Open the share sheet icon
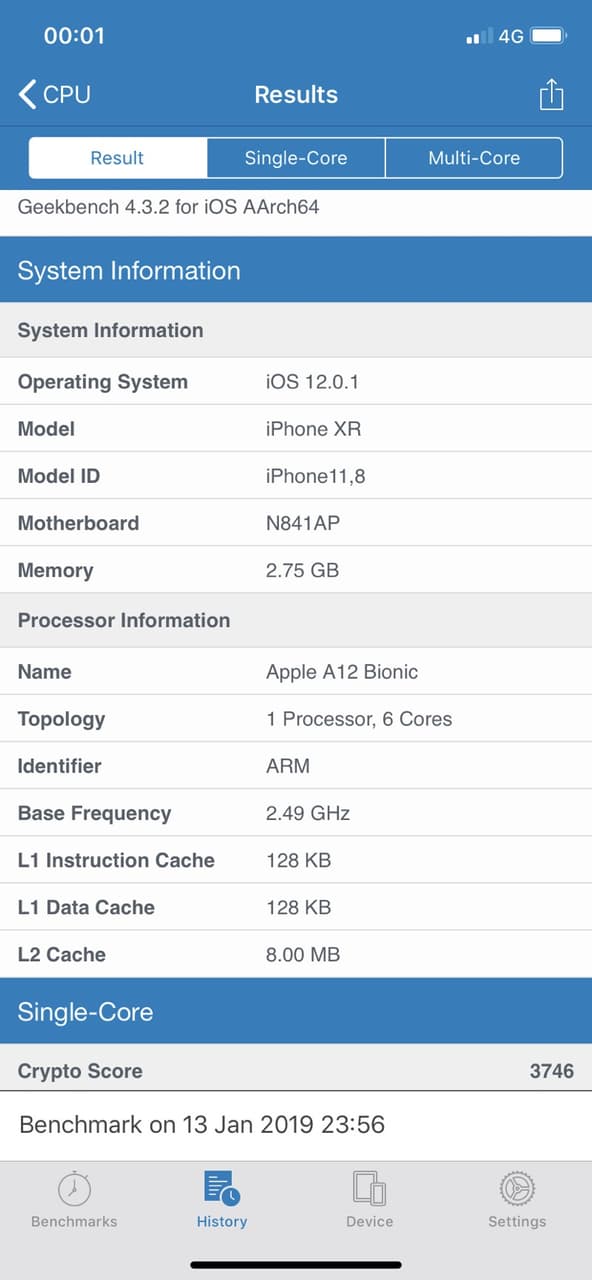 click(x=551, y=94)
